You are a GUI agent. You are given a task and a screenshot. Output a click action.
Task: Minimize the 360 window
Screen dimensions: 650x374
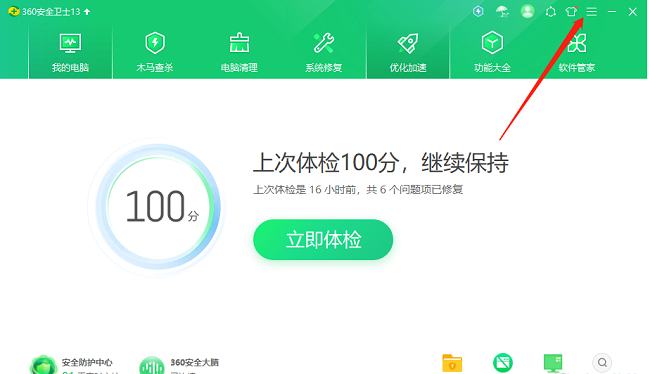[x=612, y=12]
